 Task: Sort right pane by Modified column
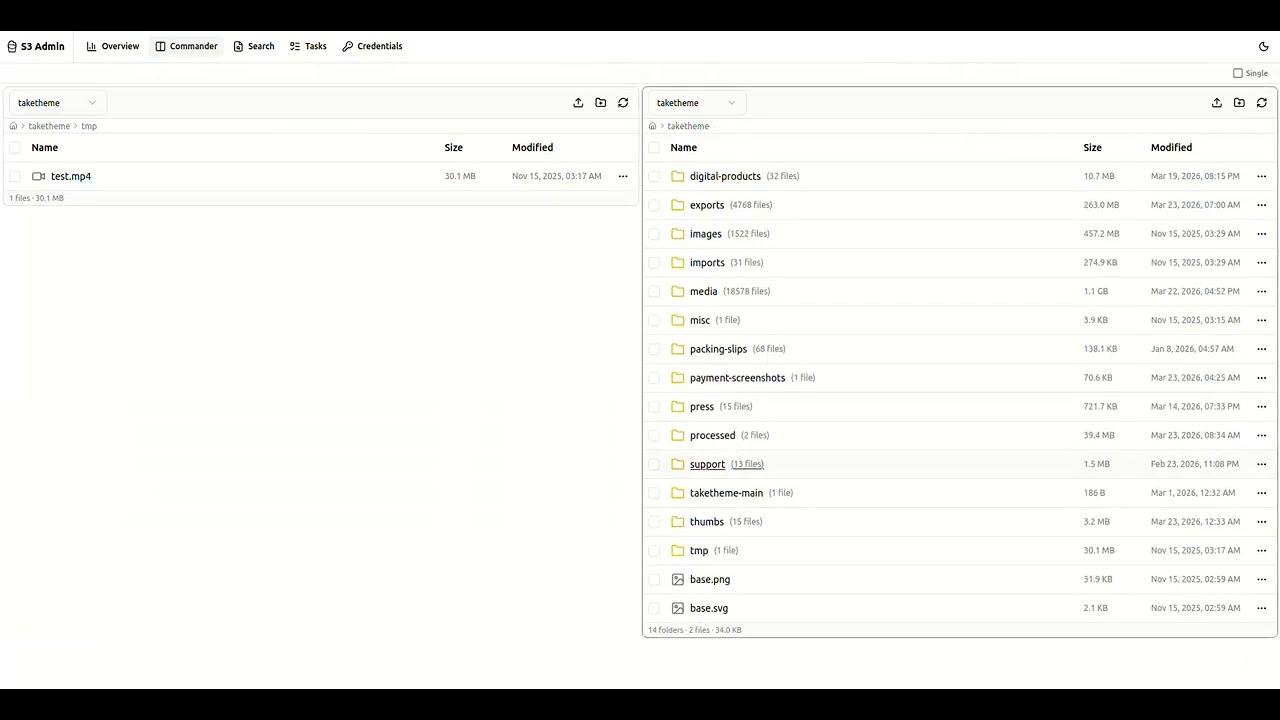[x=1171, y=147]
